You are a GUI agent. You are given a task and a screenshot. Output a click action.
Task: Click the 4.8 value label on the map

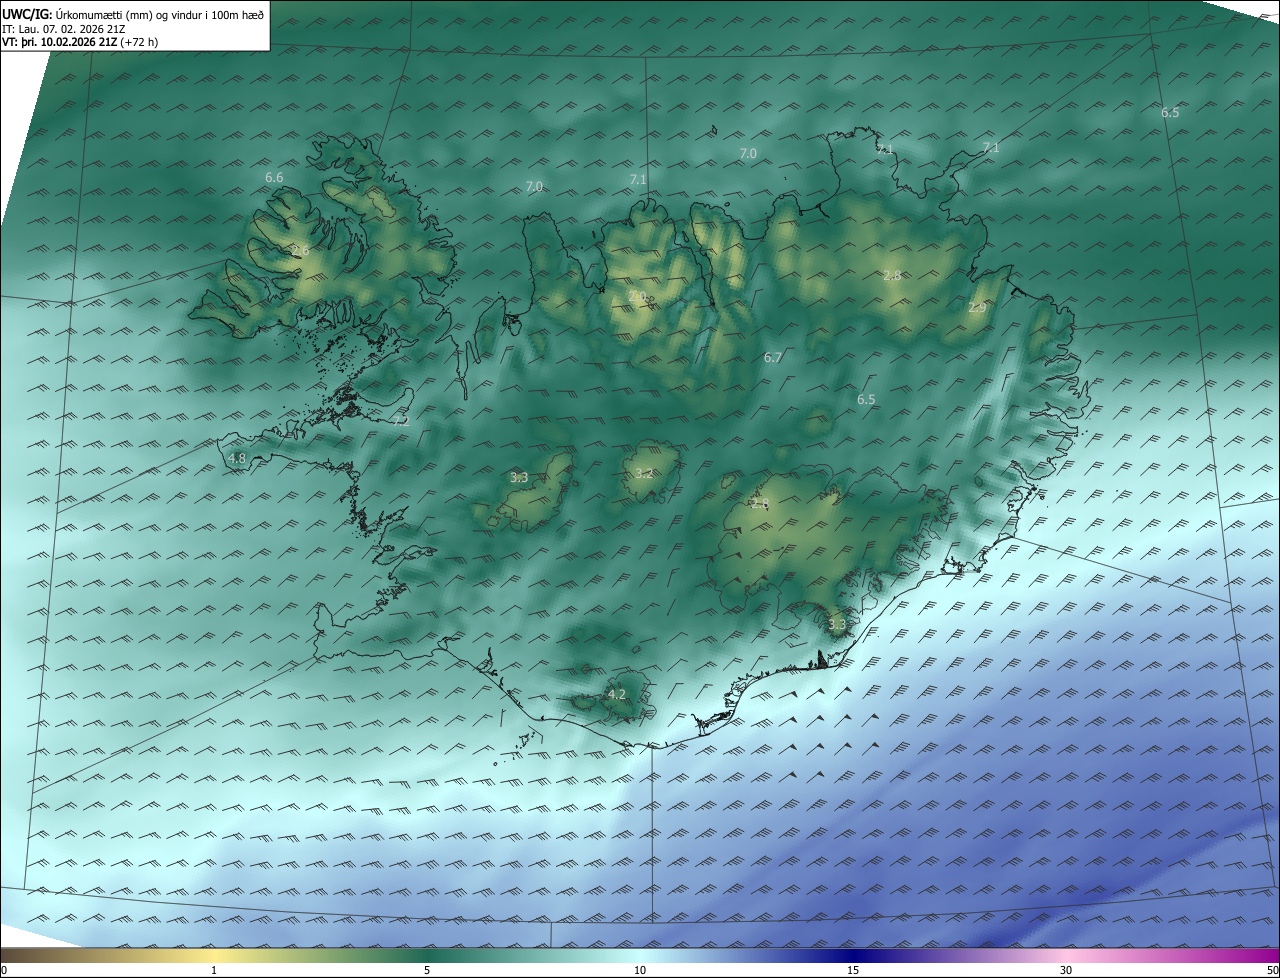click(237, 459)
